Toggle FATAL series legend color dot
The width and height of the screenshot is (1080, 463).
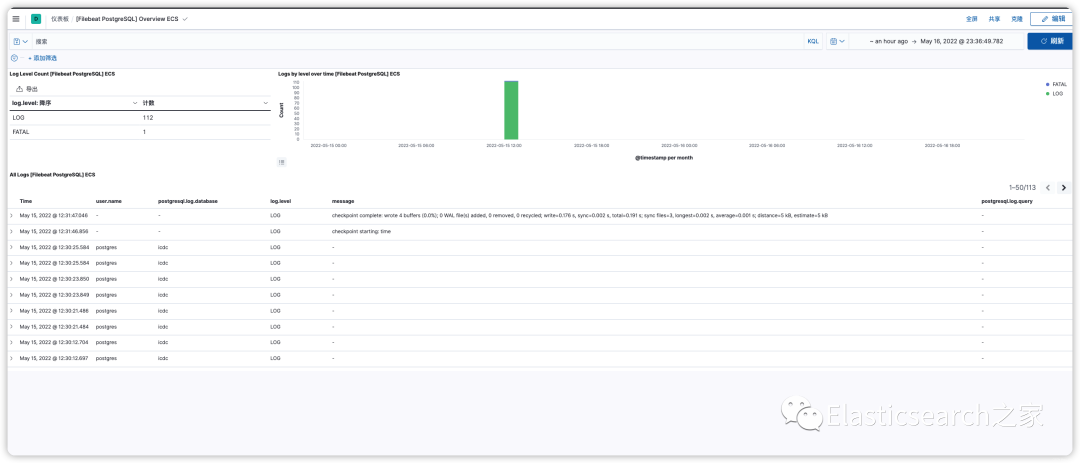coord(1048,84)
